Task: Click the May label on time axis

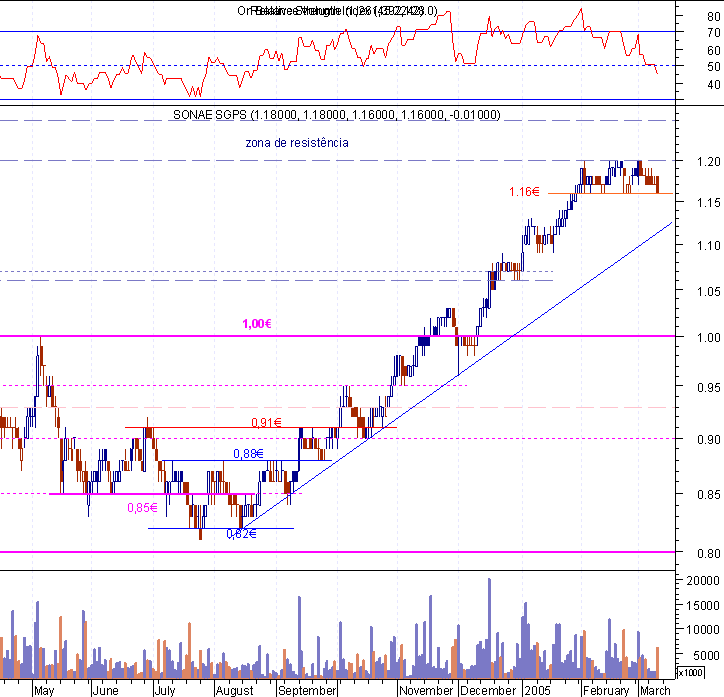Action: 44,691
